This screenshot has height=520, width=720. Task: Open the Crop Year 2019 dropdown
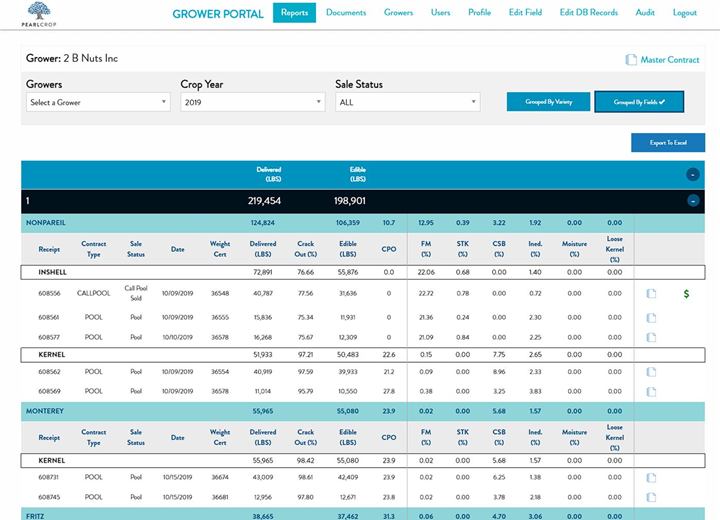click(x=253, y=102)
